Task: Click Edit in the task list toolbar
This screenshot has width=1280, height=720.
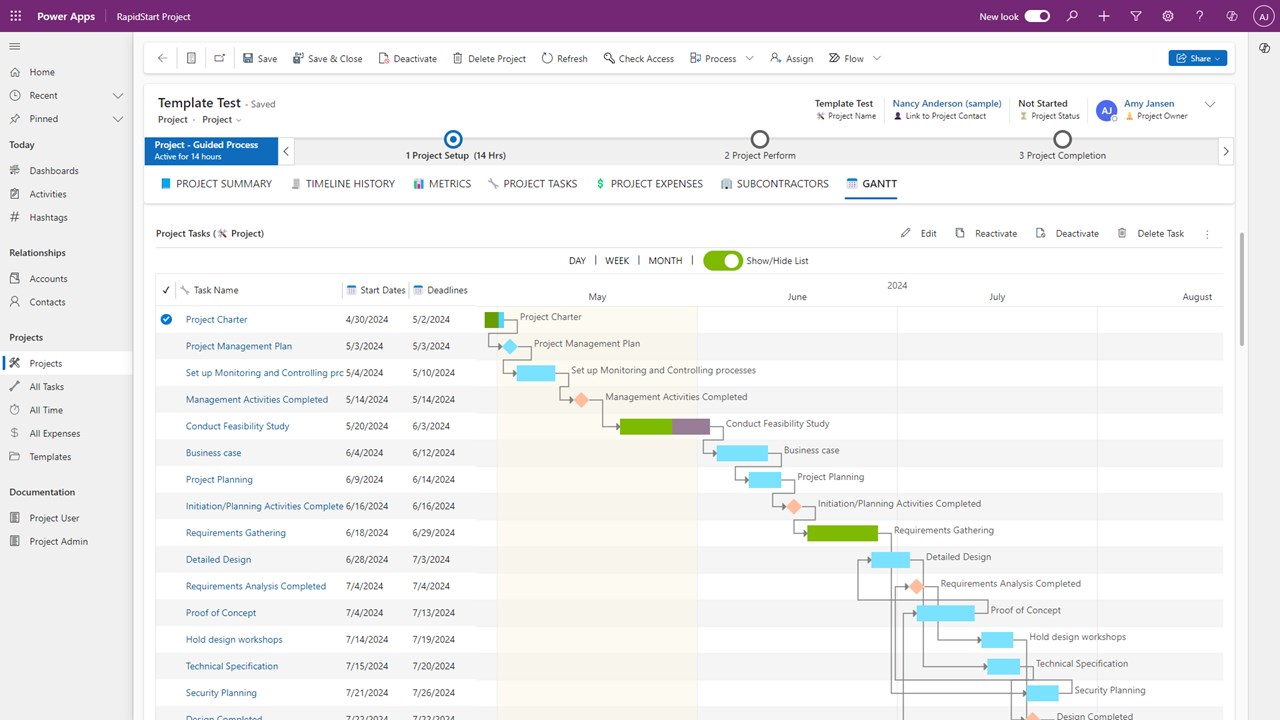Action: click(x=918, y=233)
